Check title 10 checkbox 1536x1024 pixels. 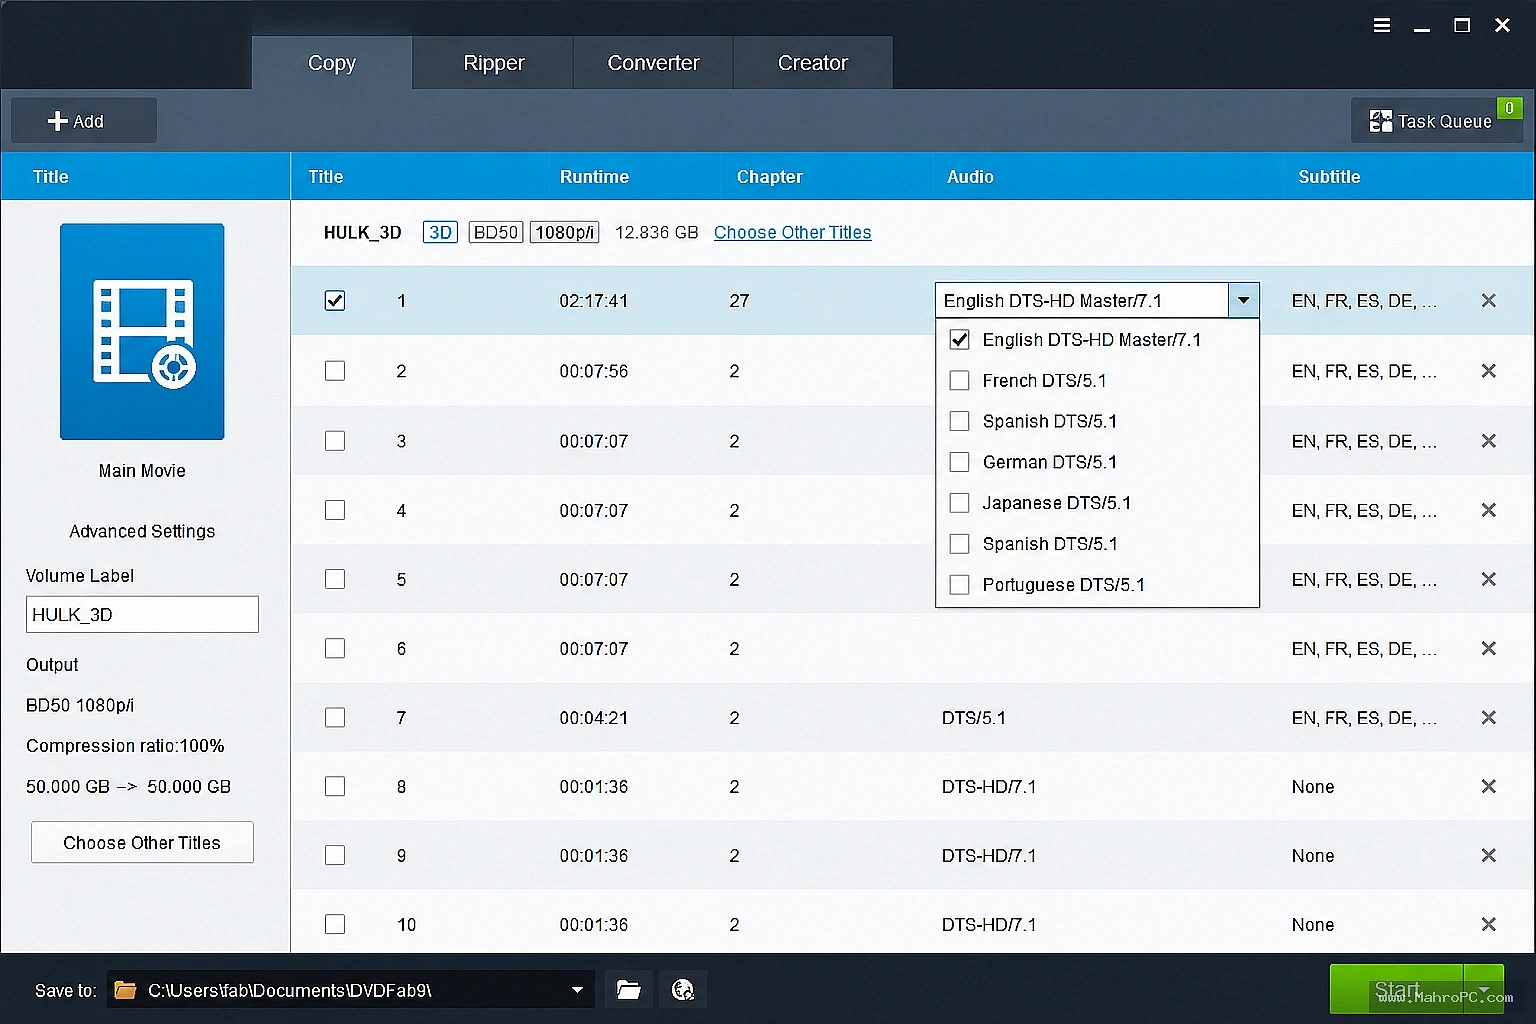point(335,924)
